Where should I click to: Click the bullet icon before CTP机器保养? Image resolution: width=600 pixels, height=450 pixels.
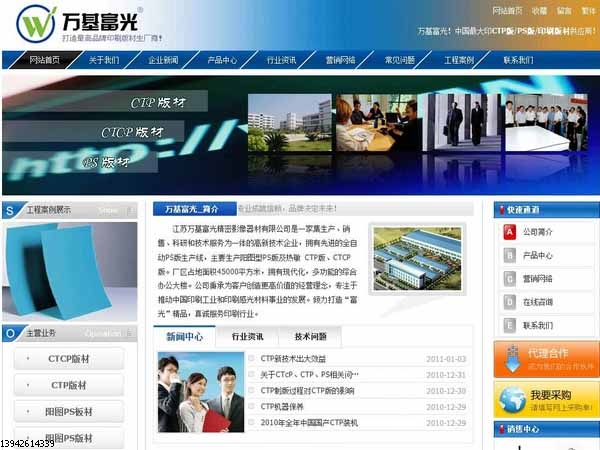tap(251, 406)
